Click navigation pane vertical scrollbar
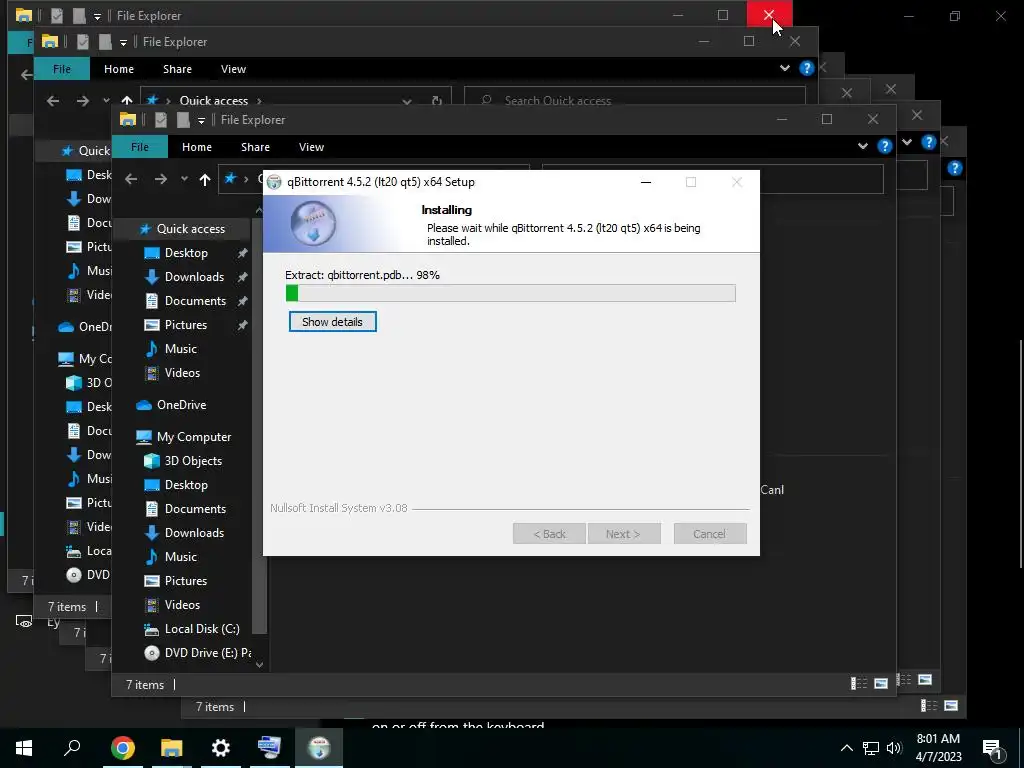The image size is (1024, 768). pos(259,424)
